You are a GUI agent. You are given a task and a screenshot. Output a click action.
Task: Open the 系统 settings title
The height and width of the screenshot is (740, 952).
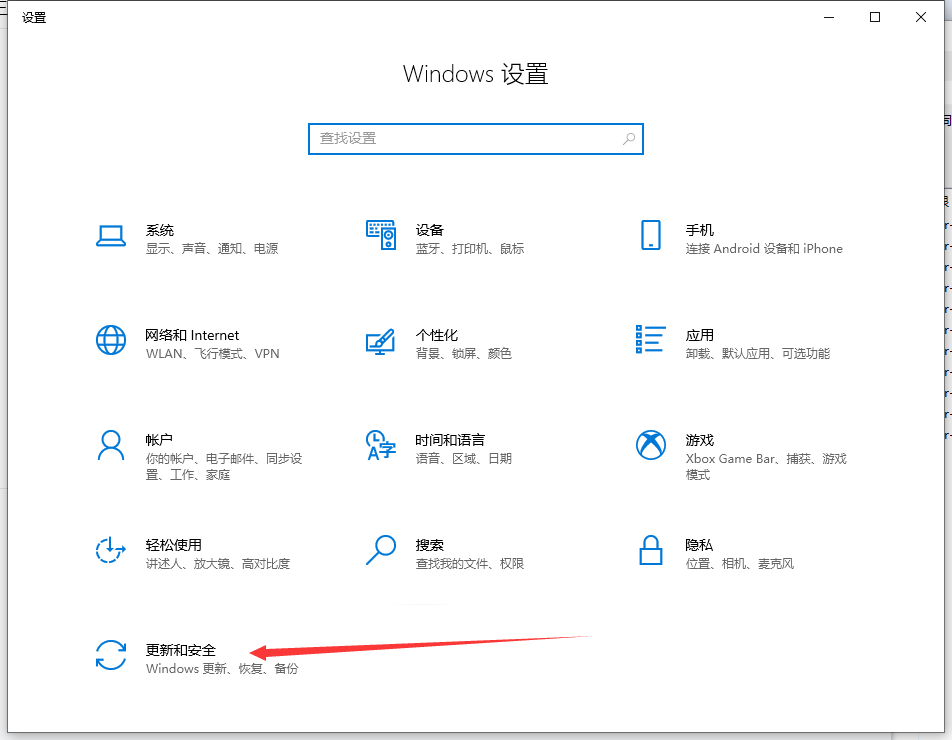point(160,230)
